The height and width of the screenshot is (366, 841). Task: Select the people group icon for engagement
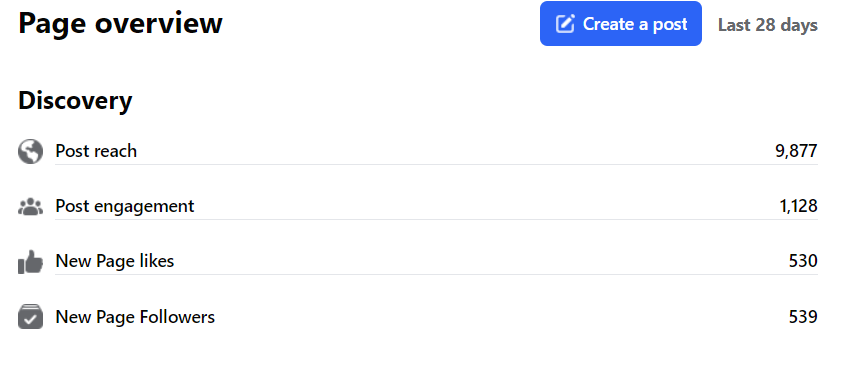click(x=30, y=207)
